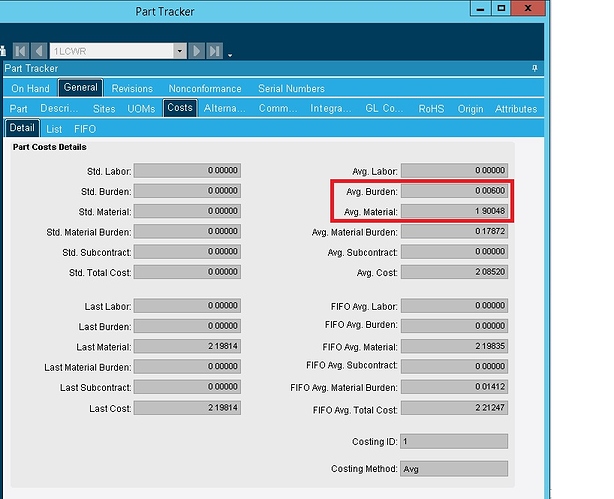Click the Avg. Cost 2.08520 field
This screenshot has width=614, height=499.
point(455,272)
